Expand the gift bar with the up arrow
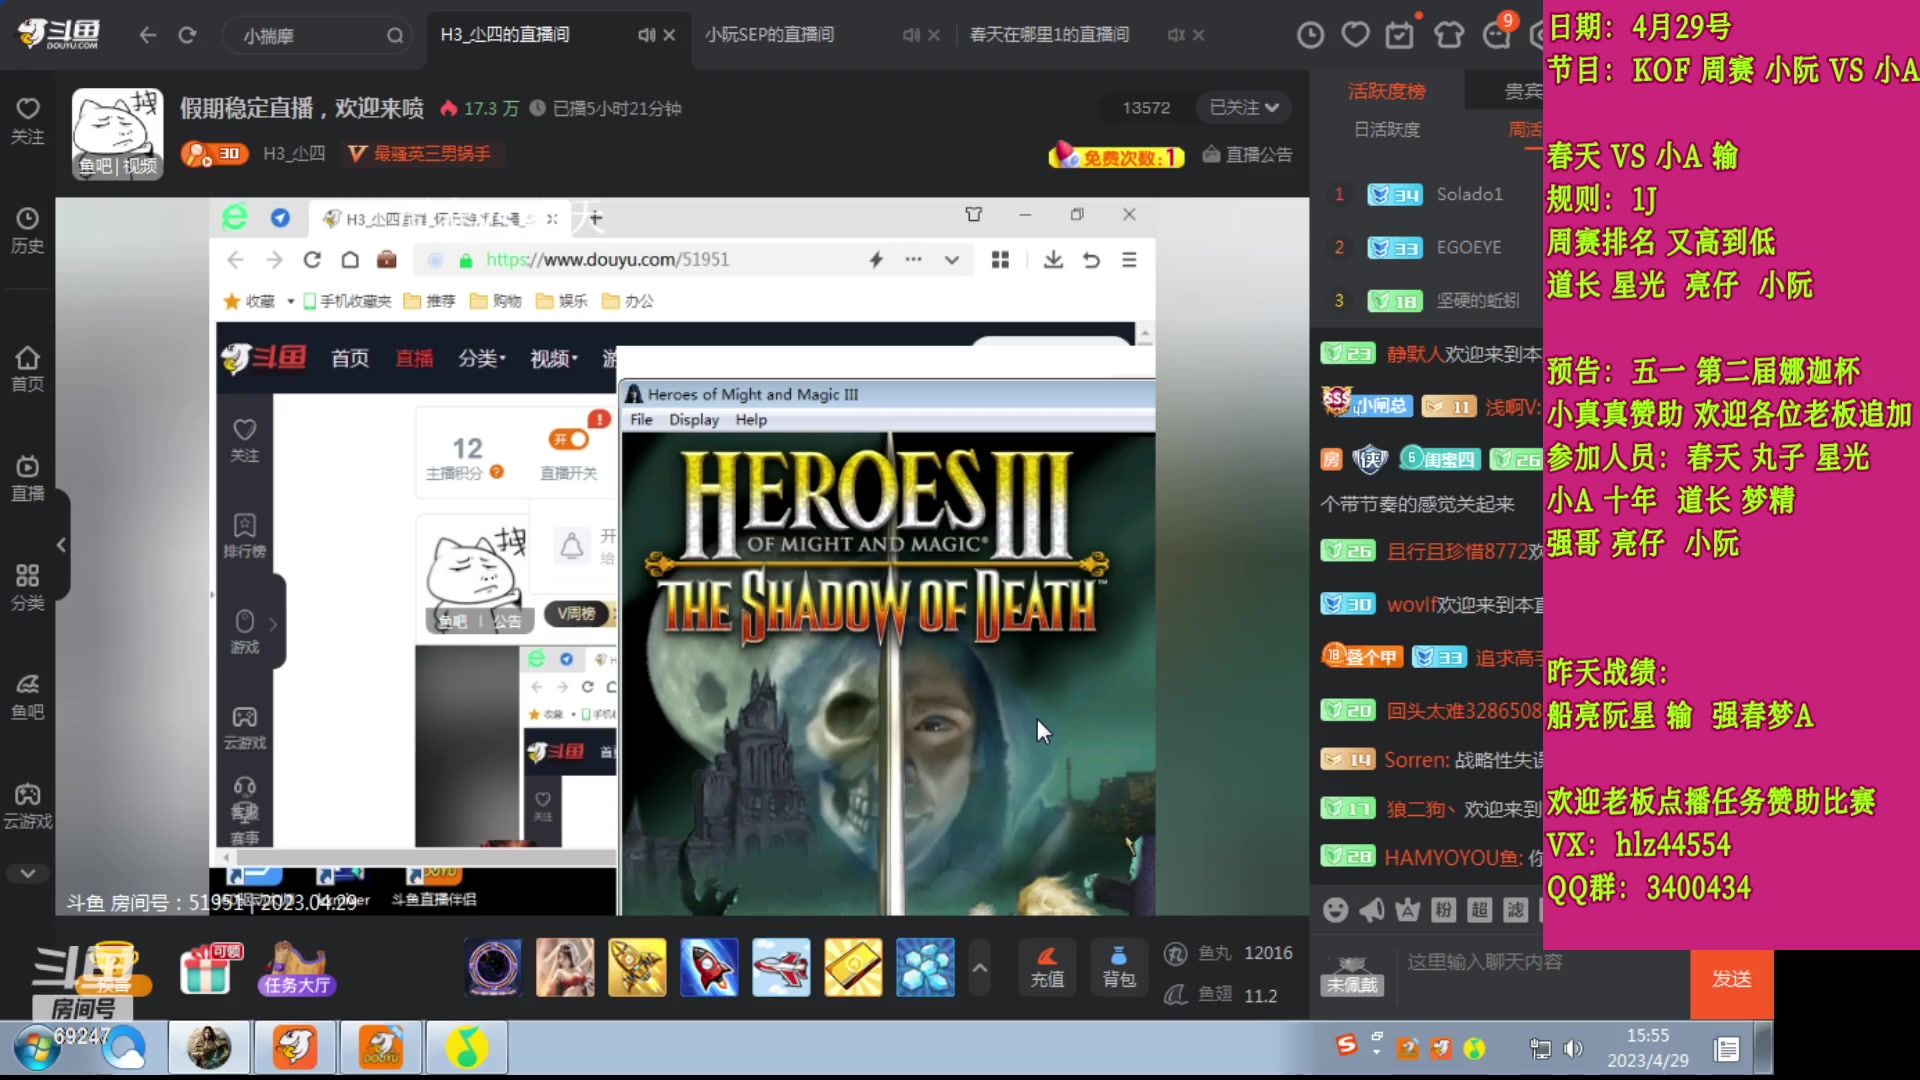 pyautogui.click(x=980, y=967)
